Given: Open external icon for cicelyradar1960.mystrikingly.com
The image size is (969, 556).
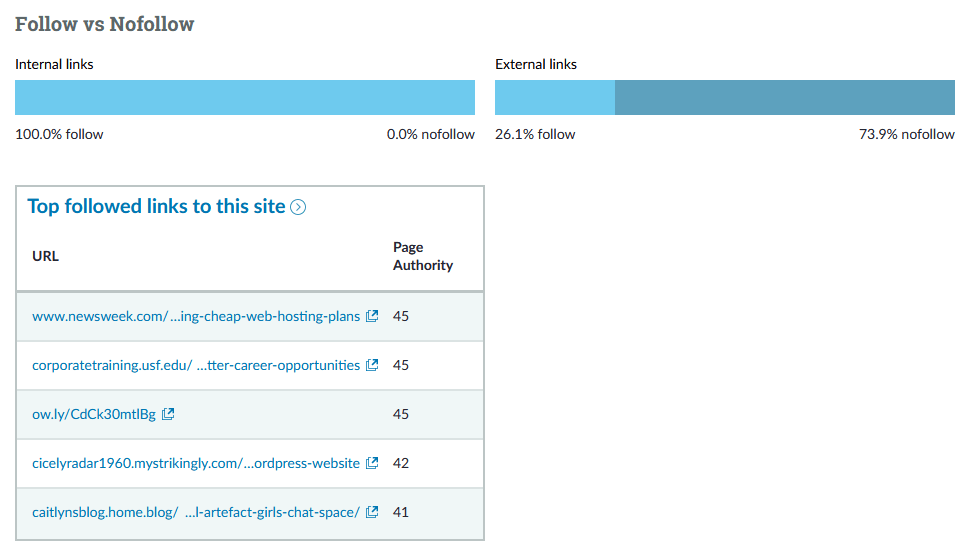Looking at the screenshot, I should tap(372, 463).
